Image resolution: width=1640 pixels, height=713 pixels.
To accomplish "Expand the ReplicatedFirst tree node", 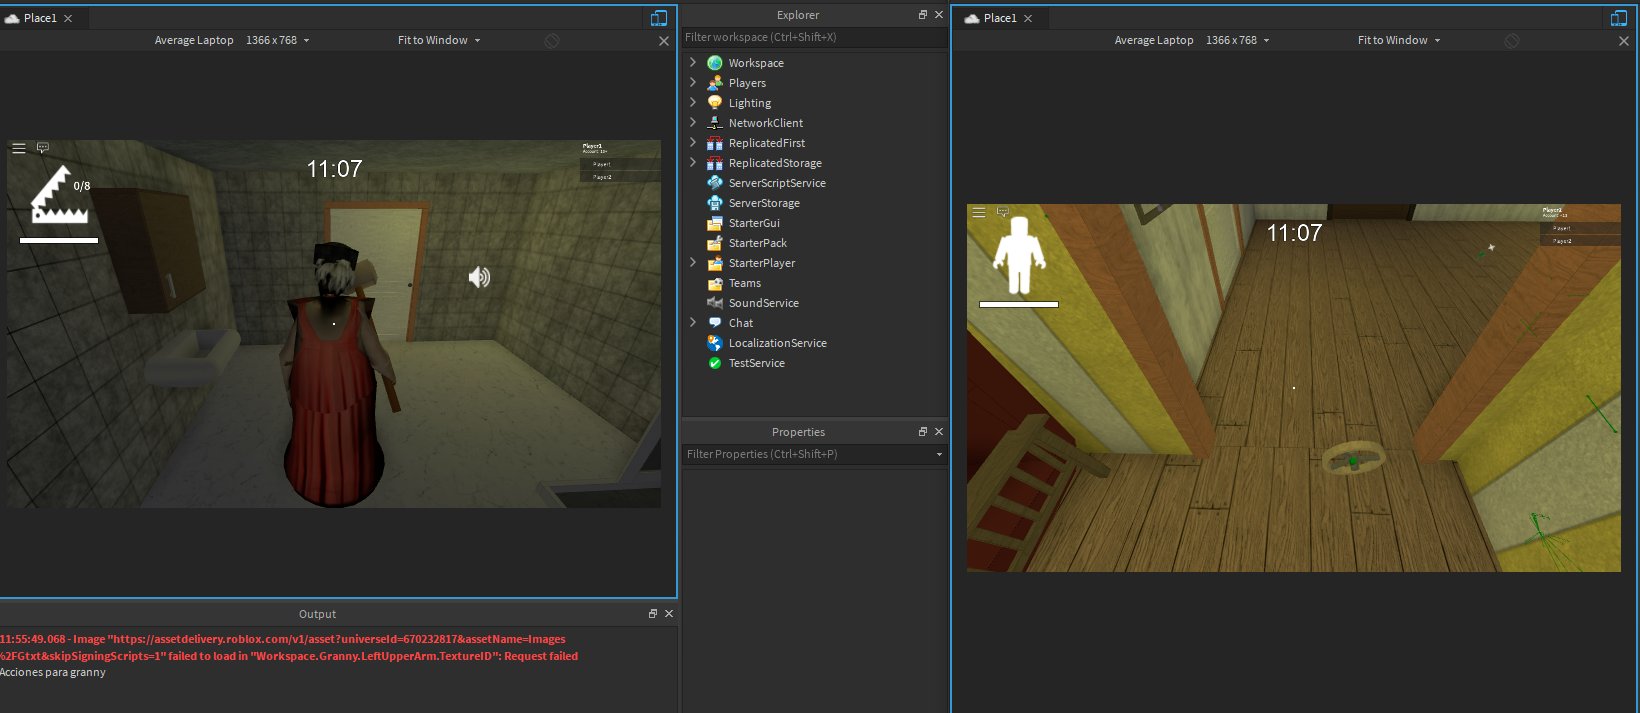I will (x=693, y=142).
